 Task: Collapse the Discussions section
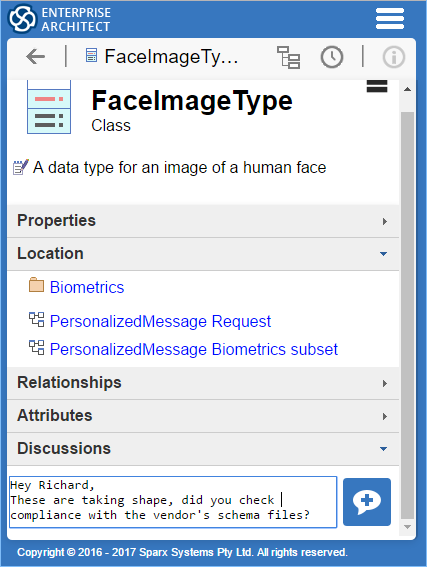203,449
